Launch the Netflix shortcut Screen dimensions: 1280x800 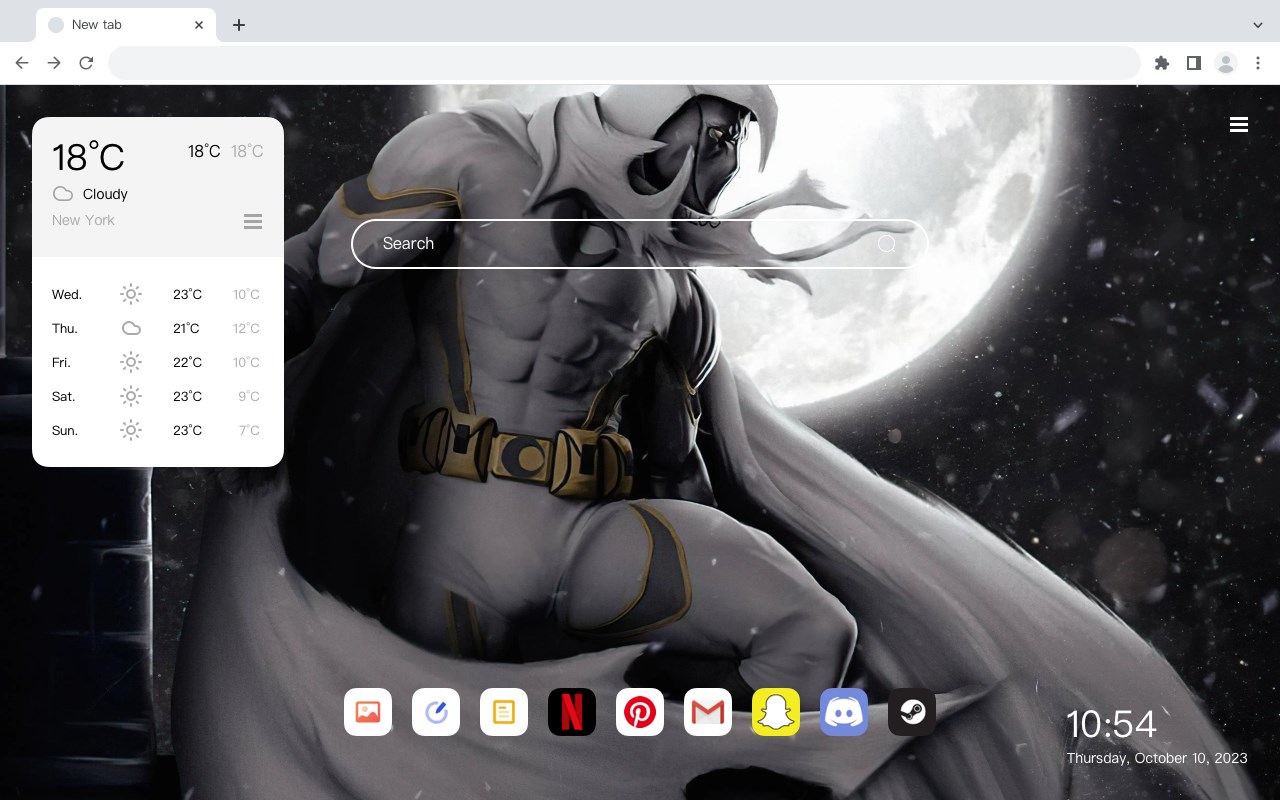[572, 712]
